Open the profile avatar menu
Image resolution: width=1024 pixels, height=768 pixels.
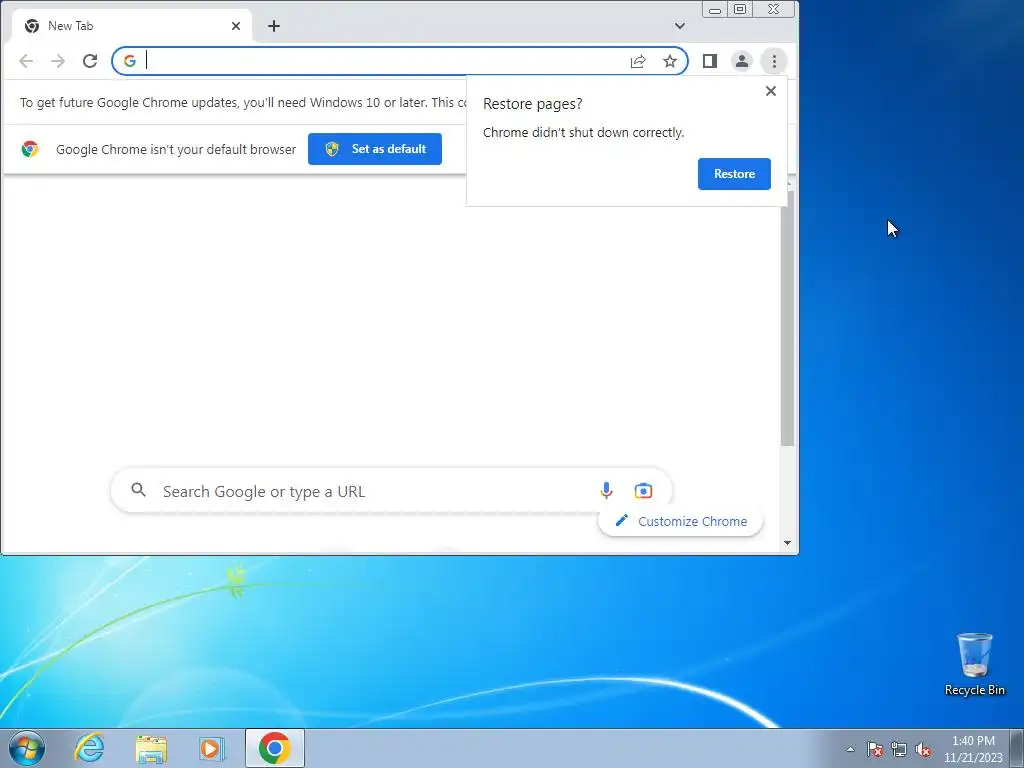[x=742, y=61]
